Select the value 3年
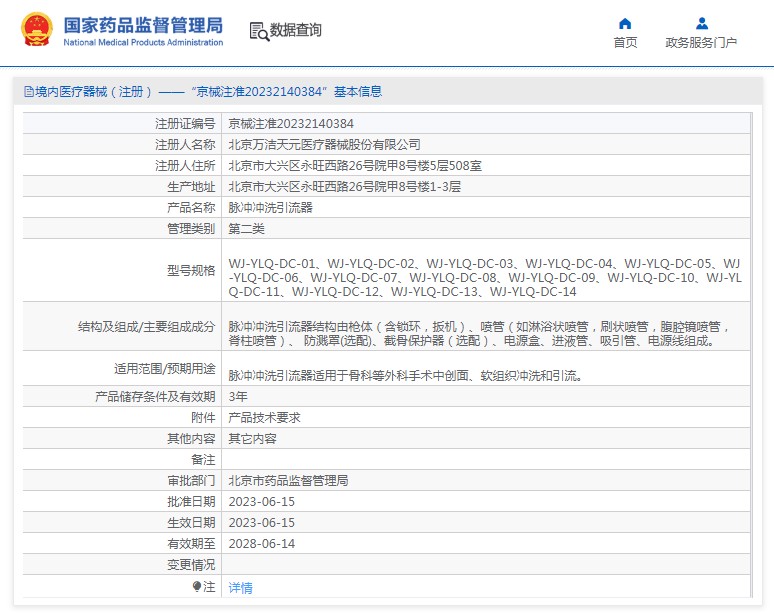This screenshot has width=774, height=614. coord(238,396)
